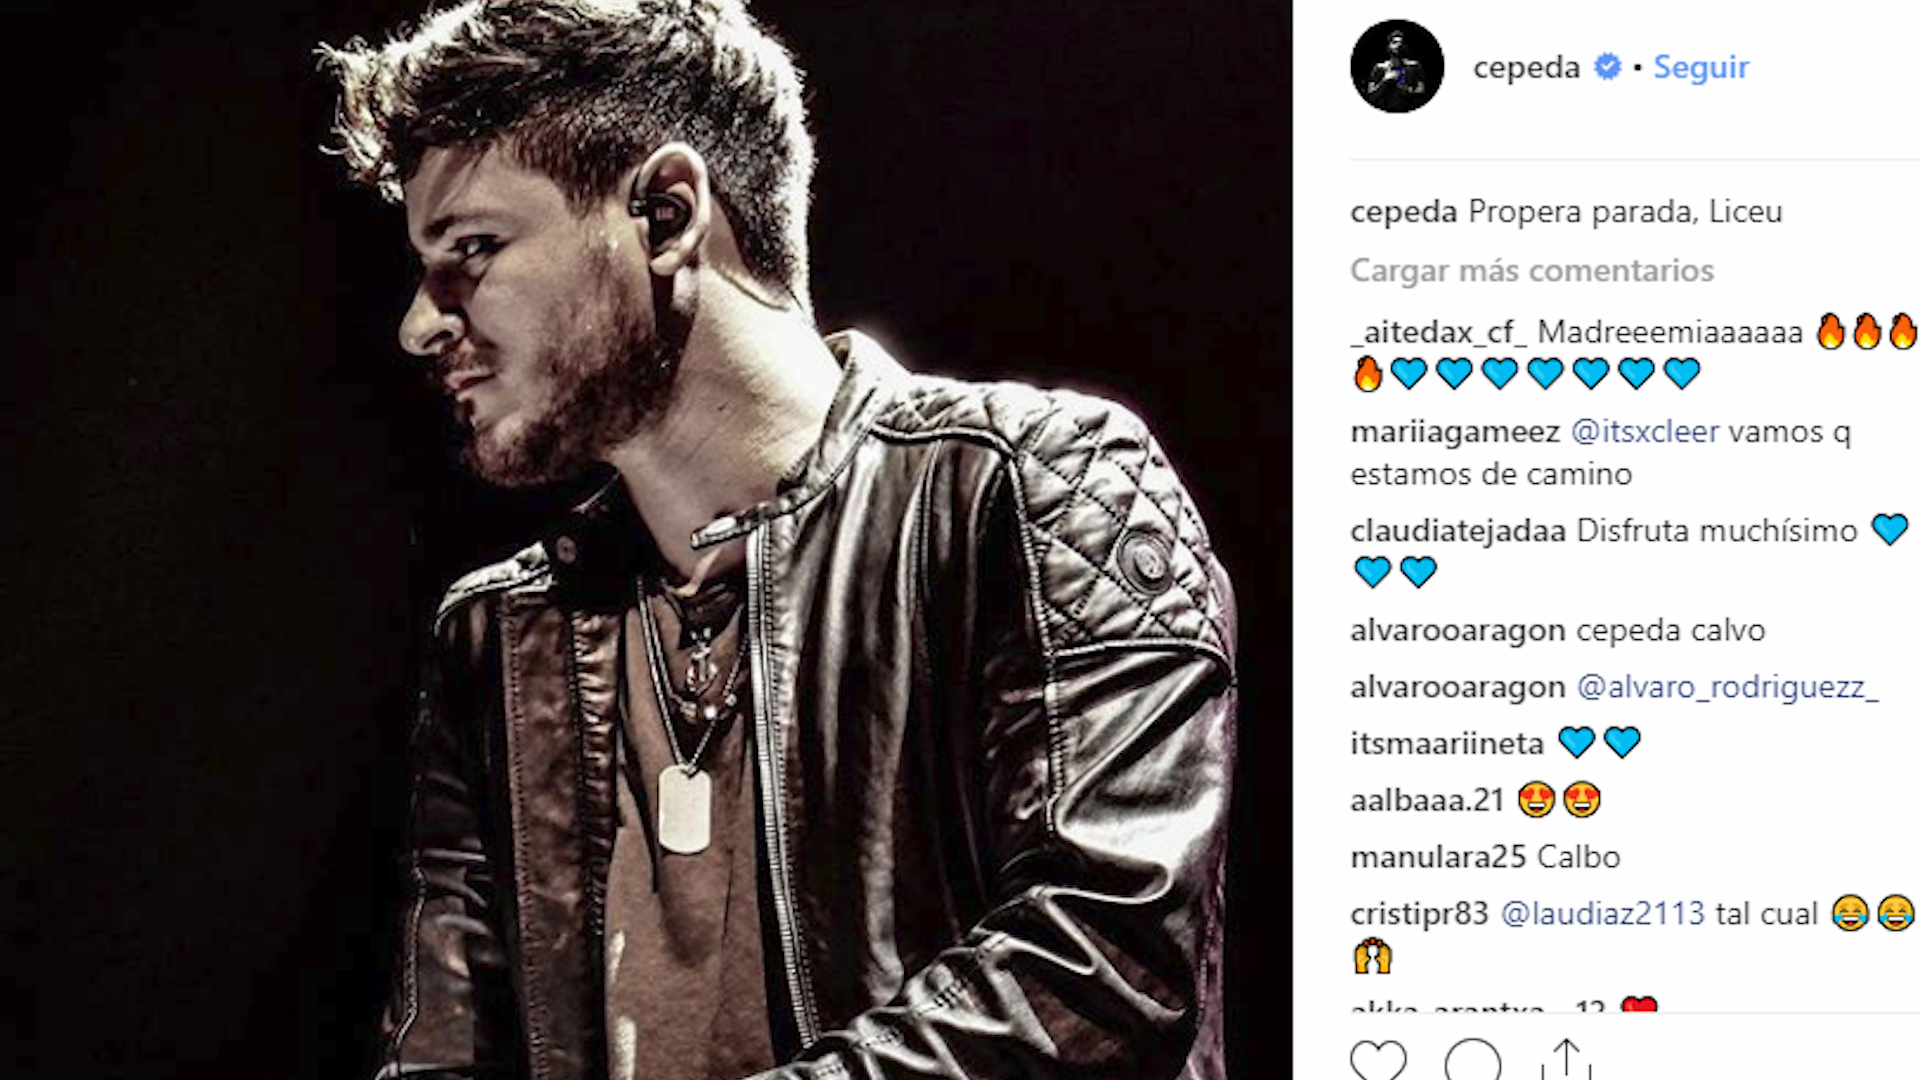Visit the @alvaro_rodriguezz_ mention
This screenshot has height=1080, width=1920.
[x=1727, y=687]
